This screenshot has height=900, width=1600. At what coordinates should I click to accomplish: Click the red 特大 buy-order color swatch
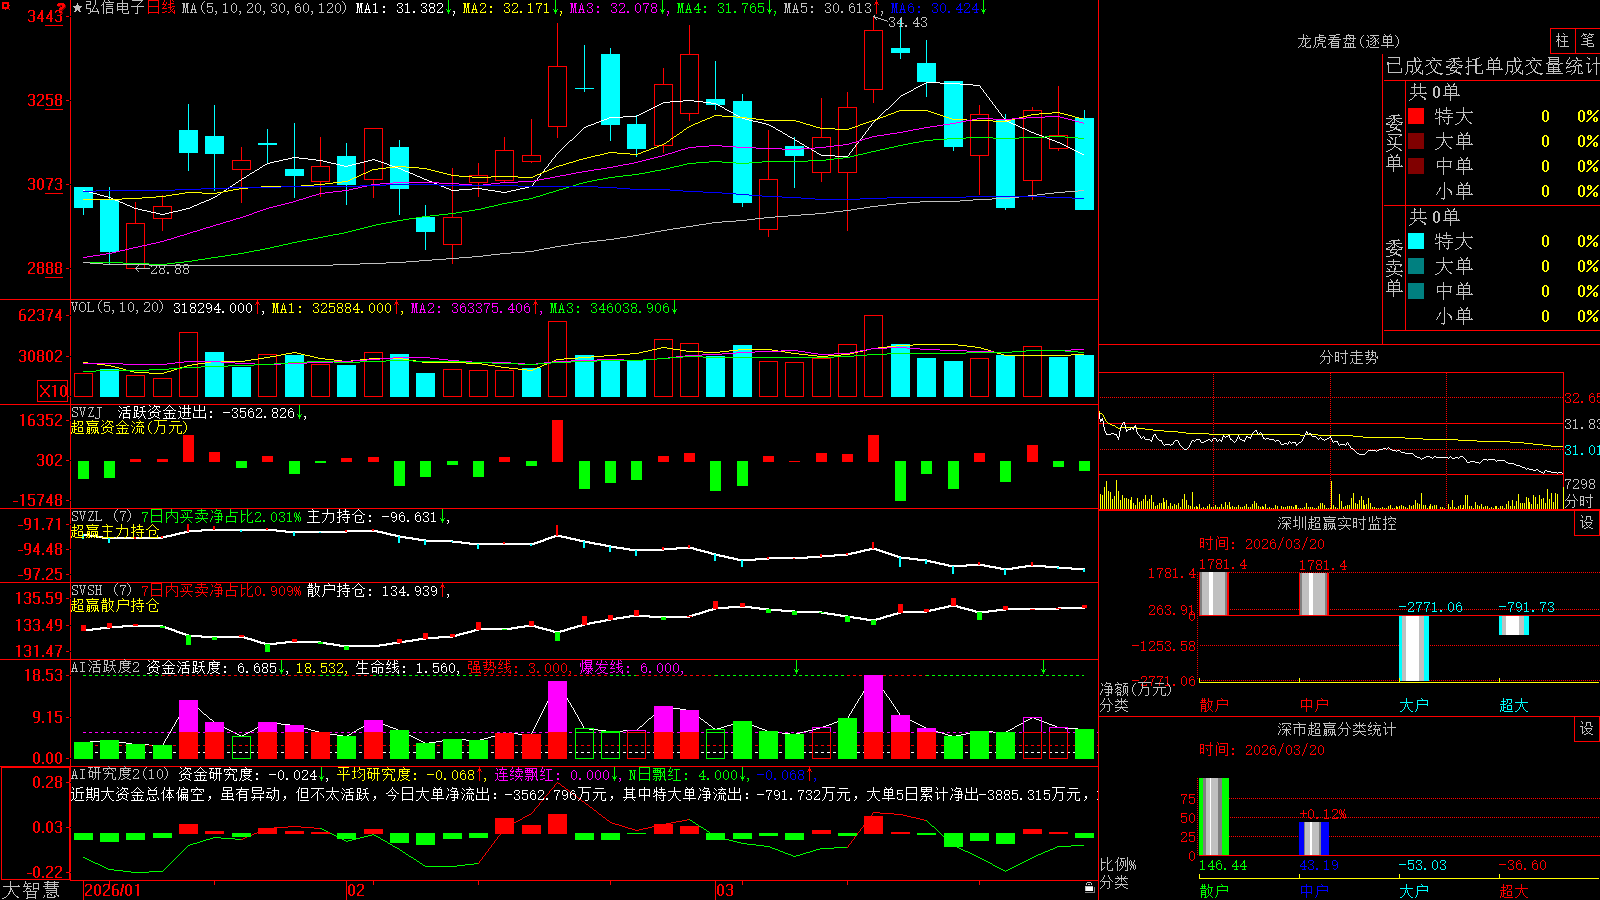[x=1416, y=116]
